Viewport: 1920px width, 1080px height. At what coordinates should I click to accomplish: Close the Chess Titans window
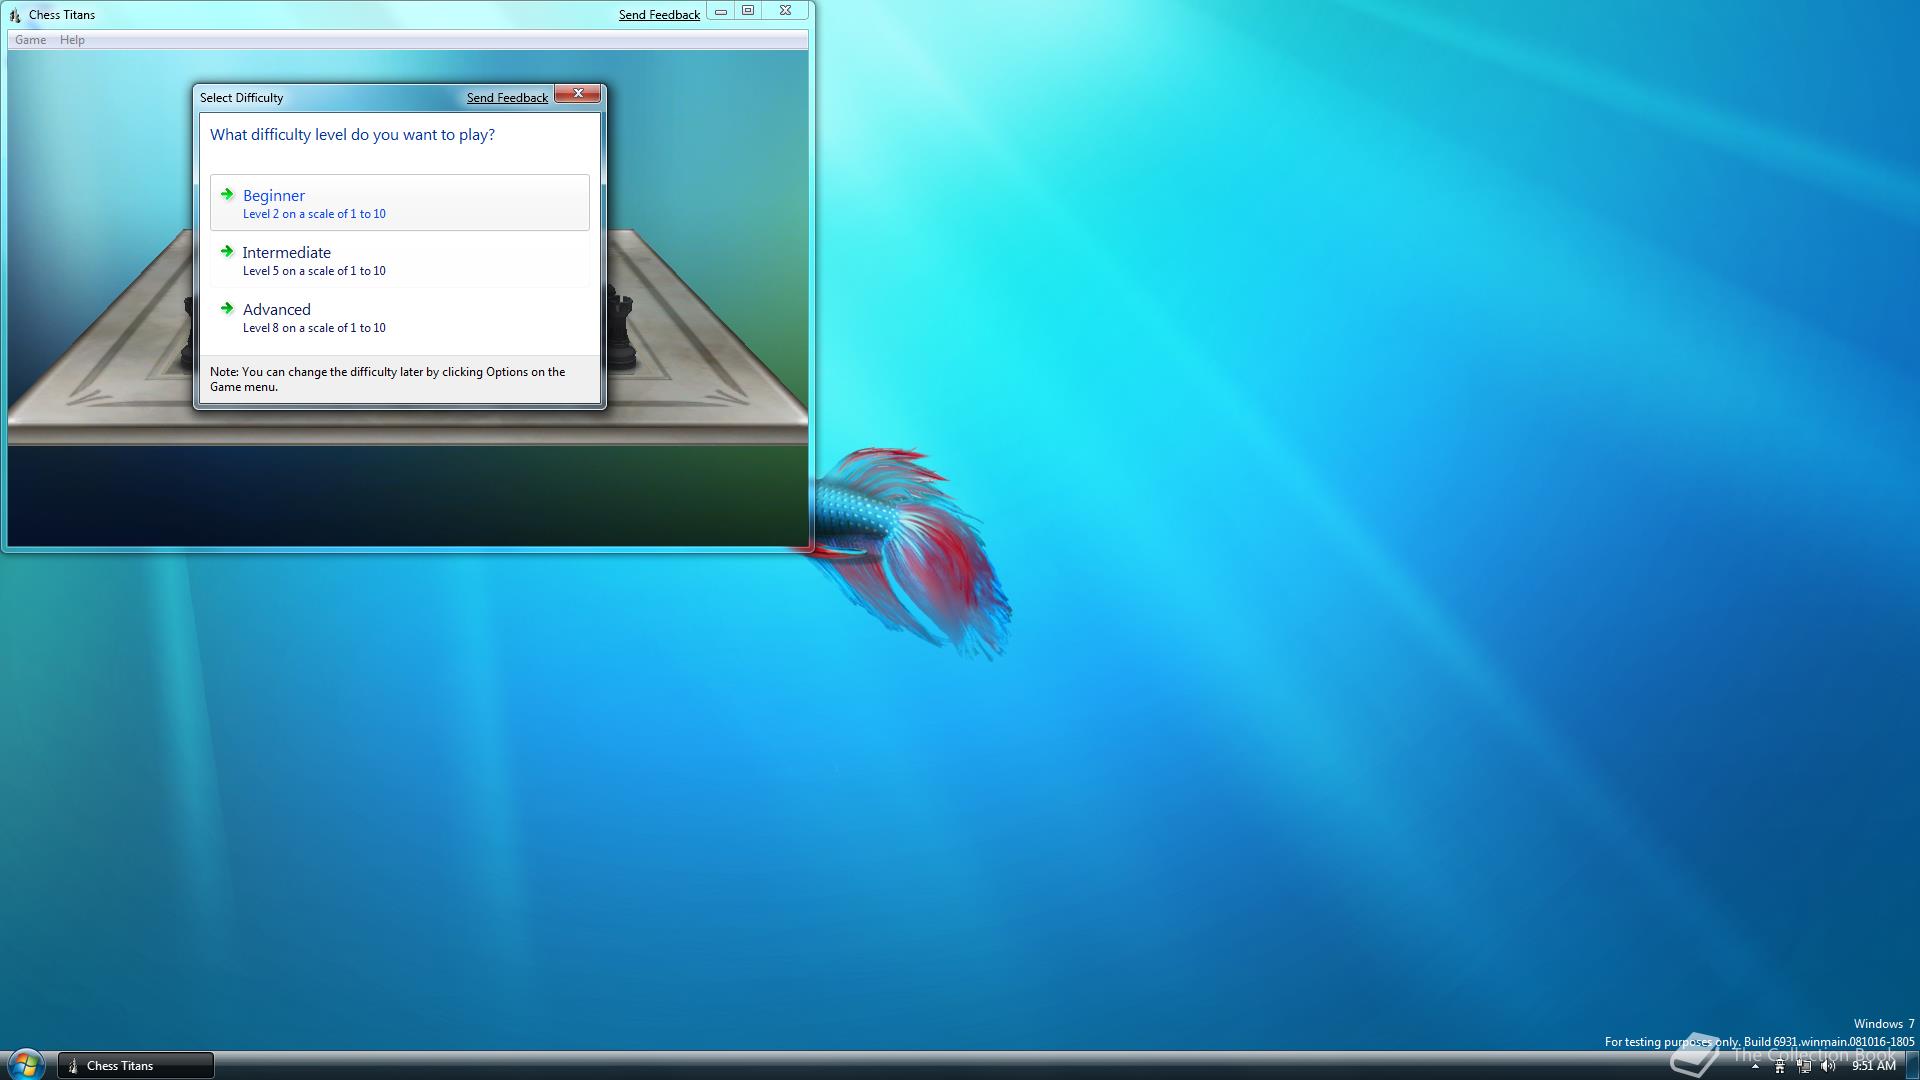point(786,11)
